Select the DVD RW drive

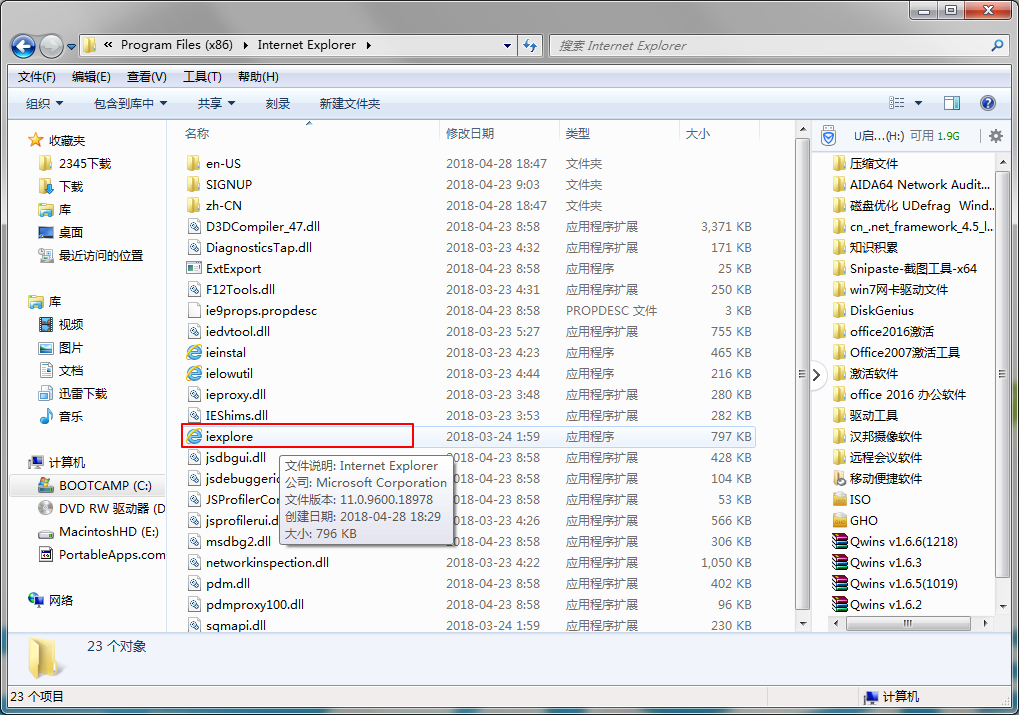pos(112,508)
